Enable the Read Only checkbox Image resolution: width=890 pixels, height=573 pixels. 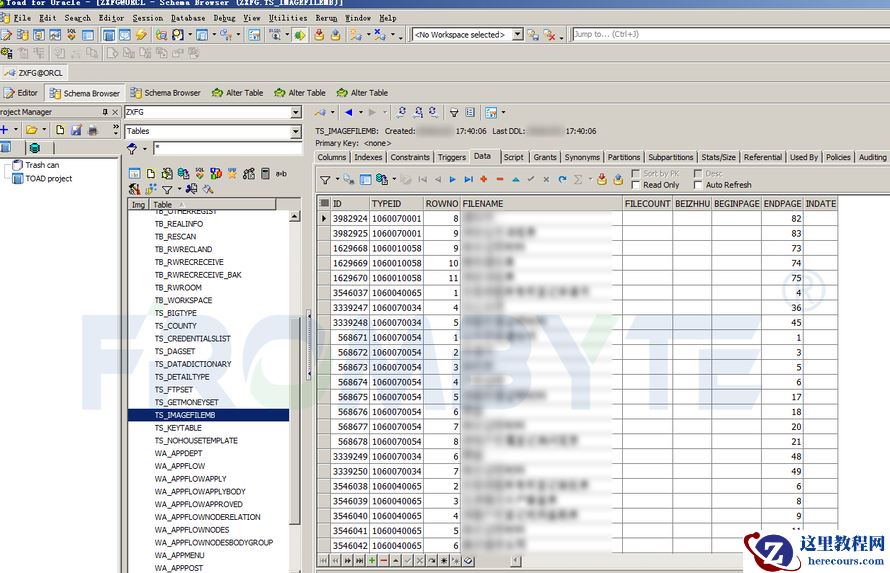pos(636,185)
